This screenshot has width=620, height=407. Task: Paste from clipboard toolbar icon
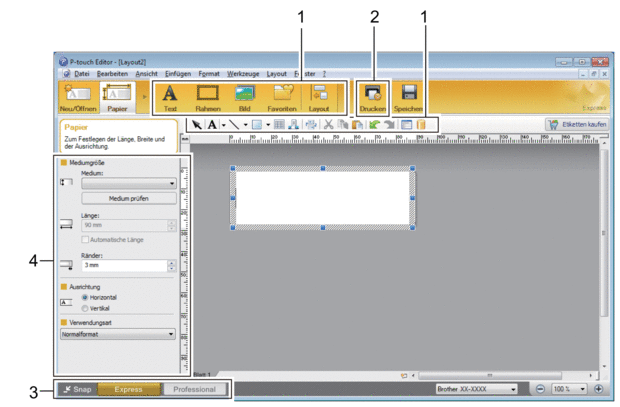point(357,125)
